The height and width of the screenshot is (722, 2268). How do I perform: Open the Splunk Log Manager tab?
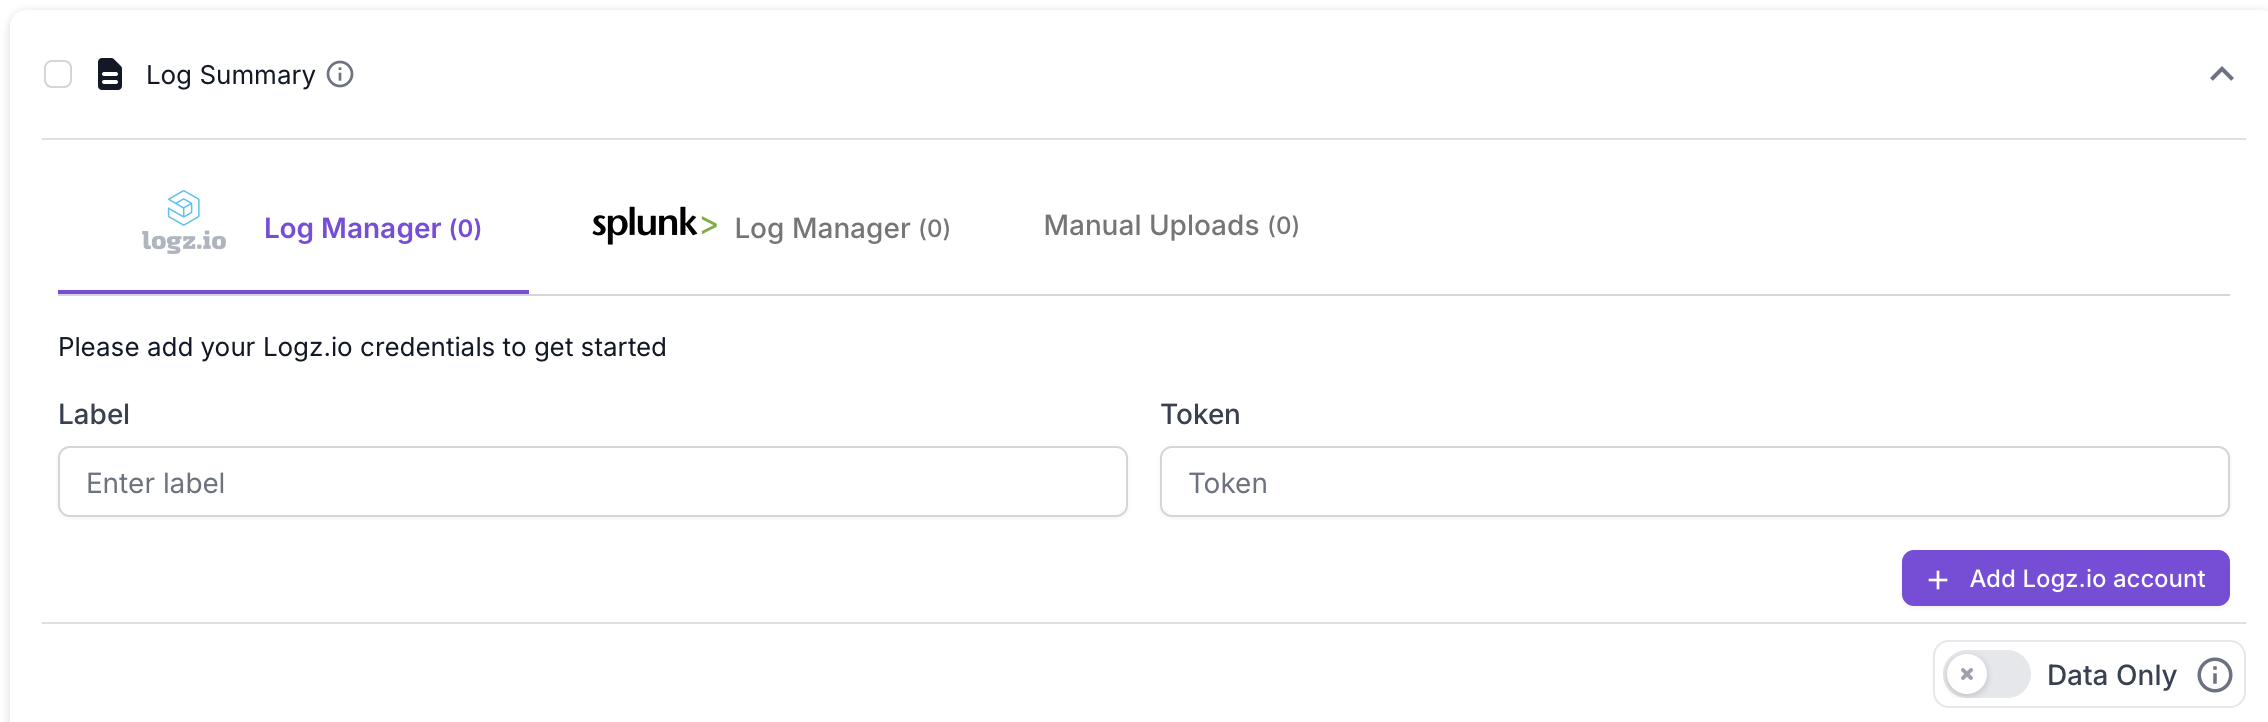(x=771, y=227)
